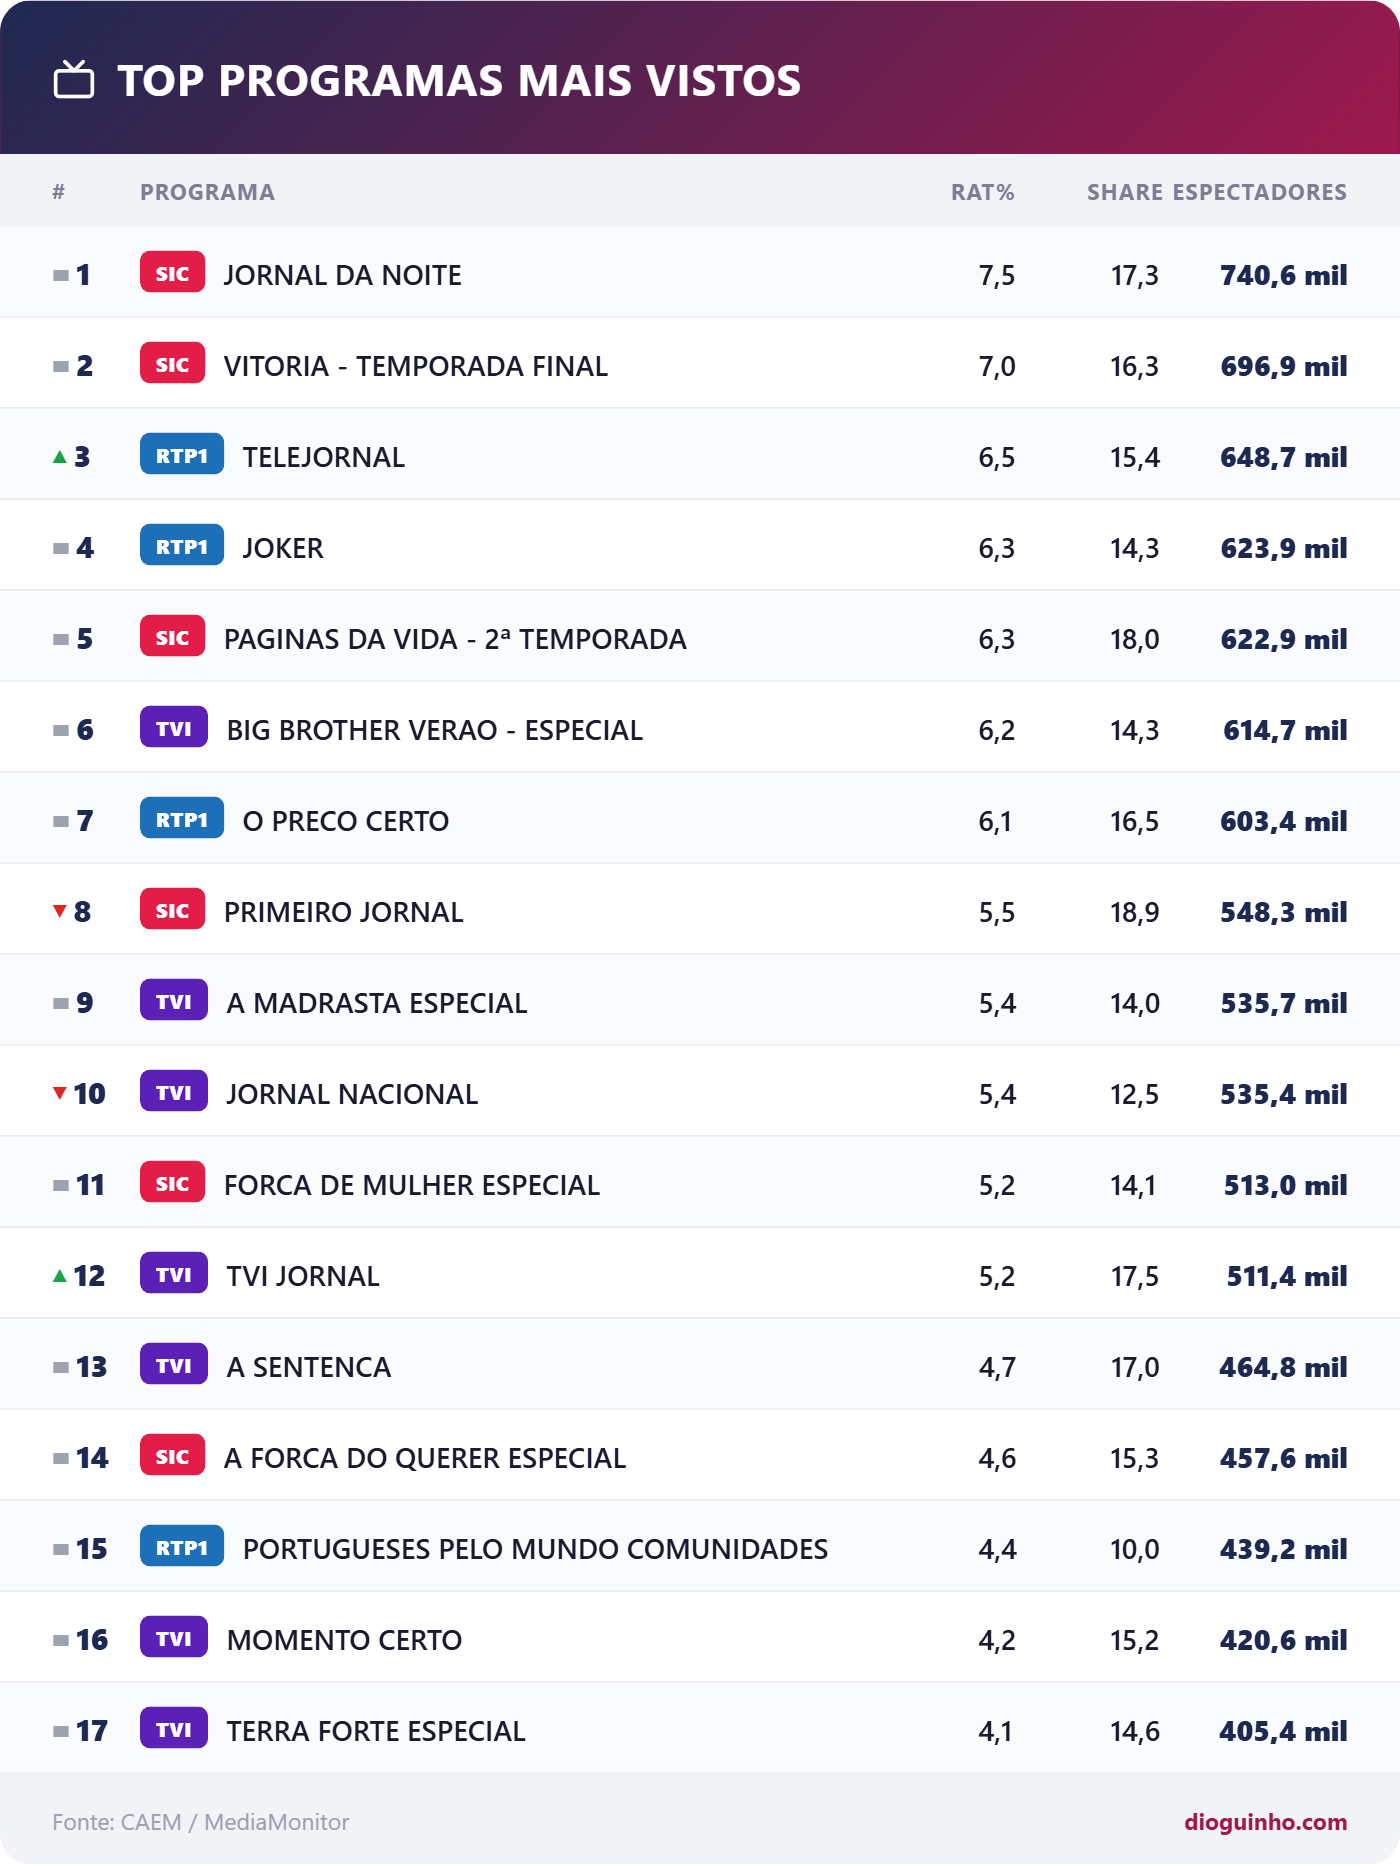Screen dimensions: 1400x1866
Task: Click the Vitoria - Temporada Final program title
Action: pos(415,366)
